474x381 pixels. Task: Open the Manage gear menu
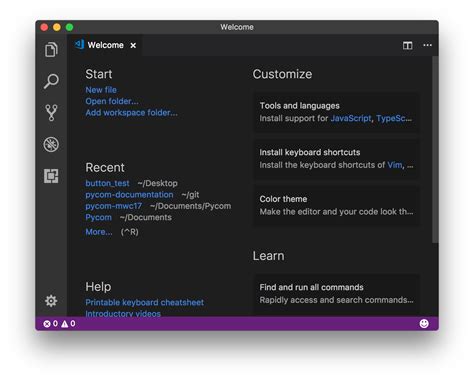pos(51,301)
